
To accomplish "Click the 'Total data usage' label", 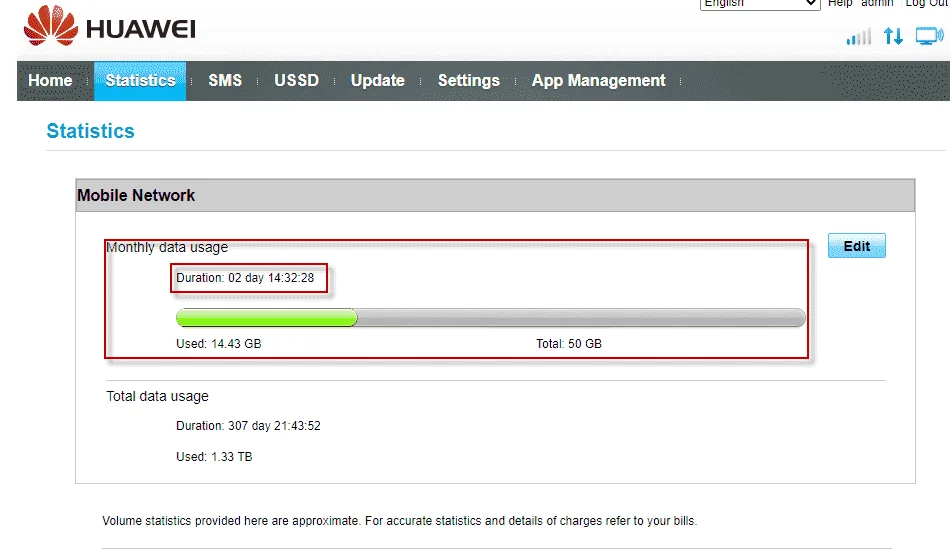I will click(x=158, y=396).
